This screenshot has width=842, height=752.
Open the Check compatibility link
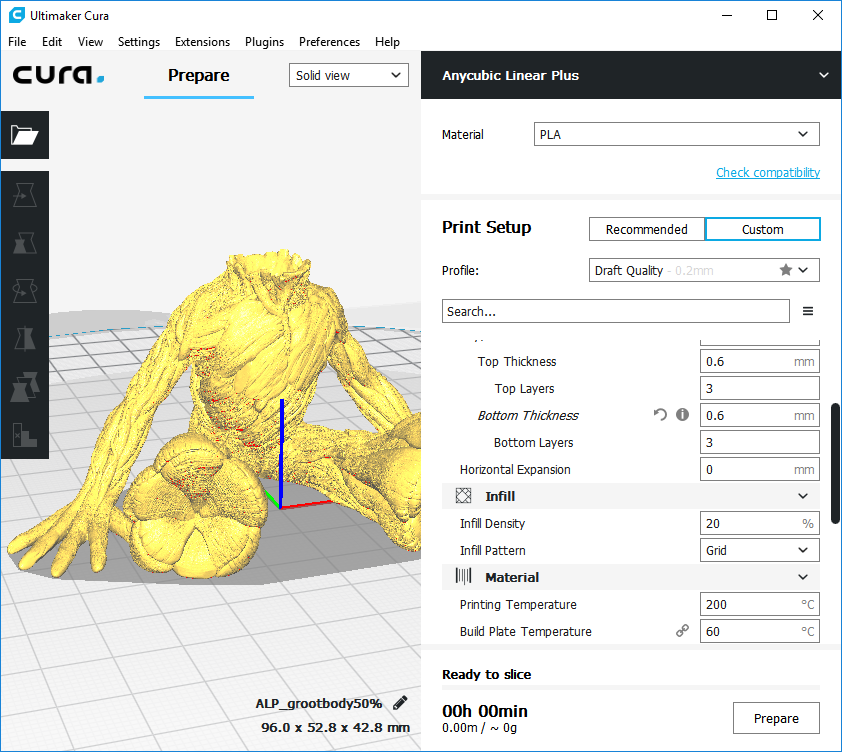tap(767, 172)
